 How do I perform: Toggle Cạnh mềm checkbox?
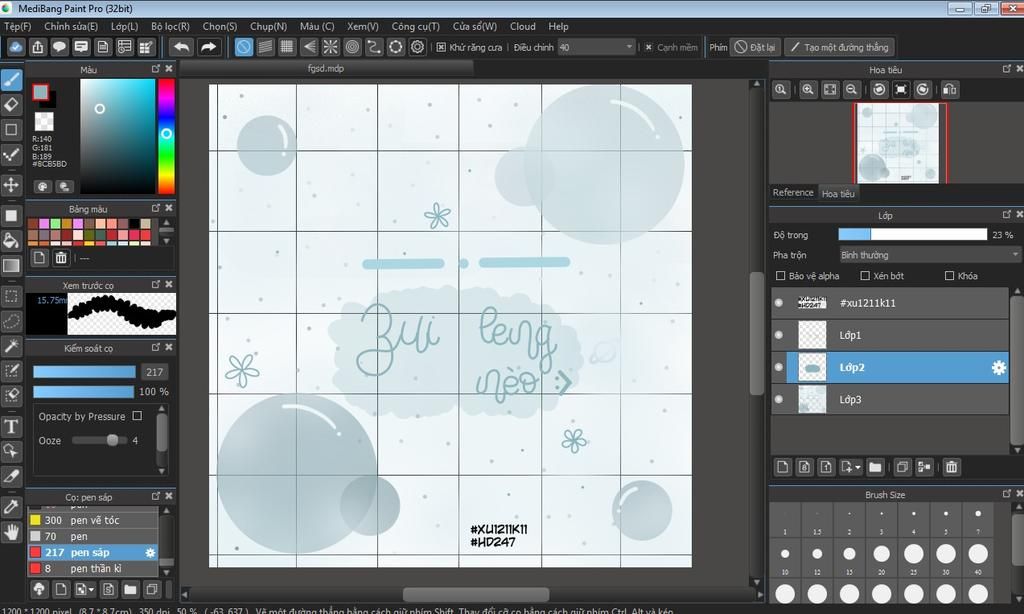648,47
